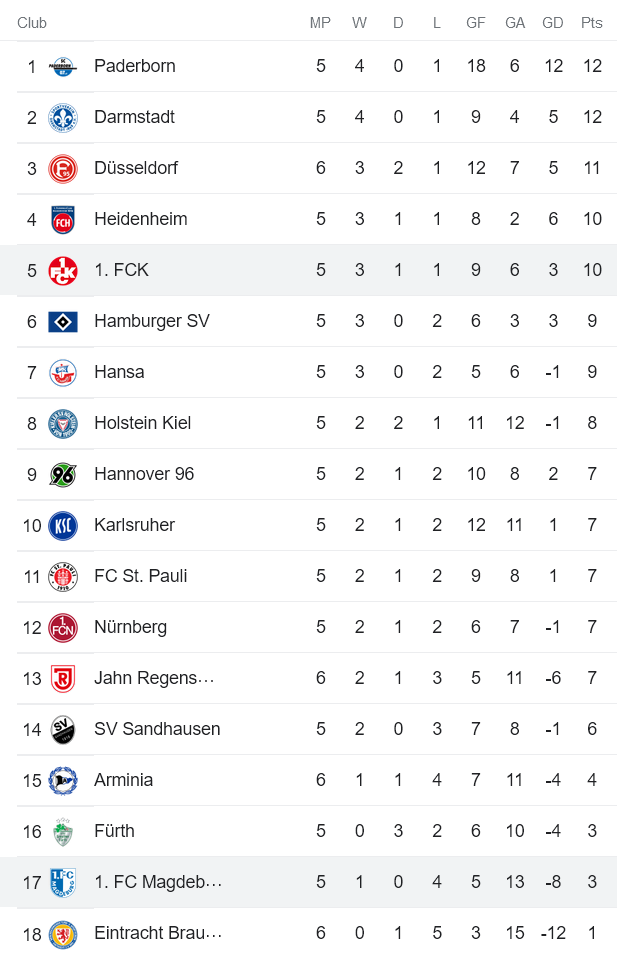This screenshot has width=617, height=962.
Task: Sort the table by Pts column
Action: click(x=592, y=22)
